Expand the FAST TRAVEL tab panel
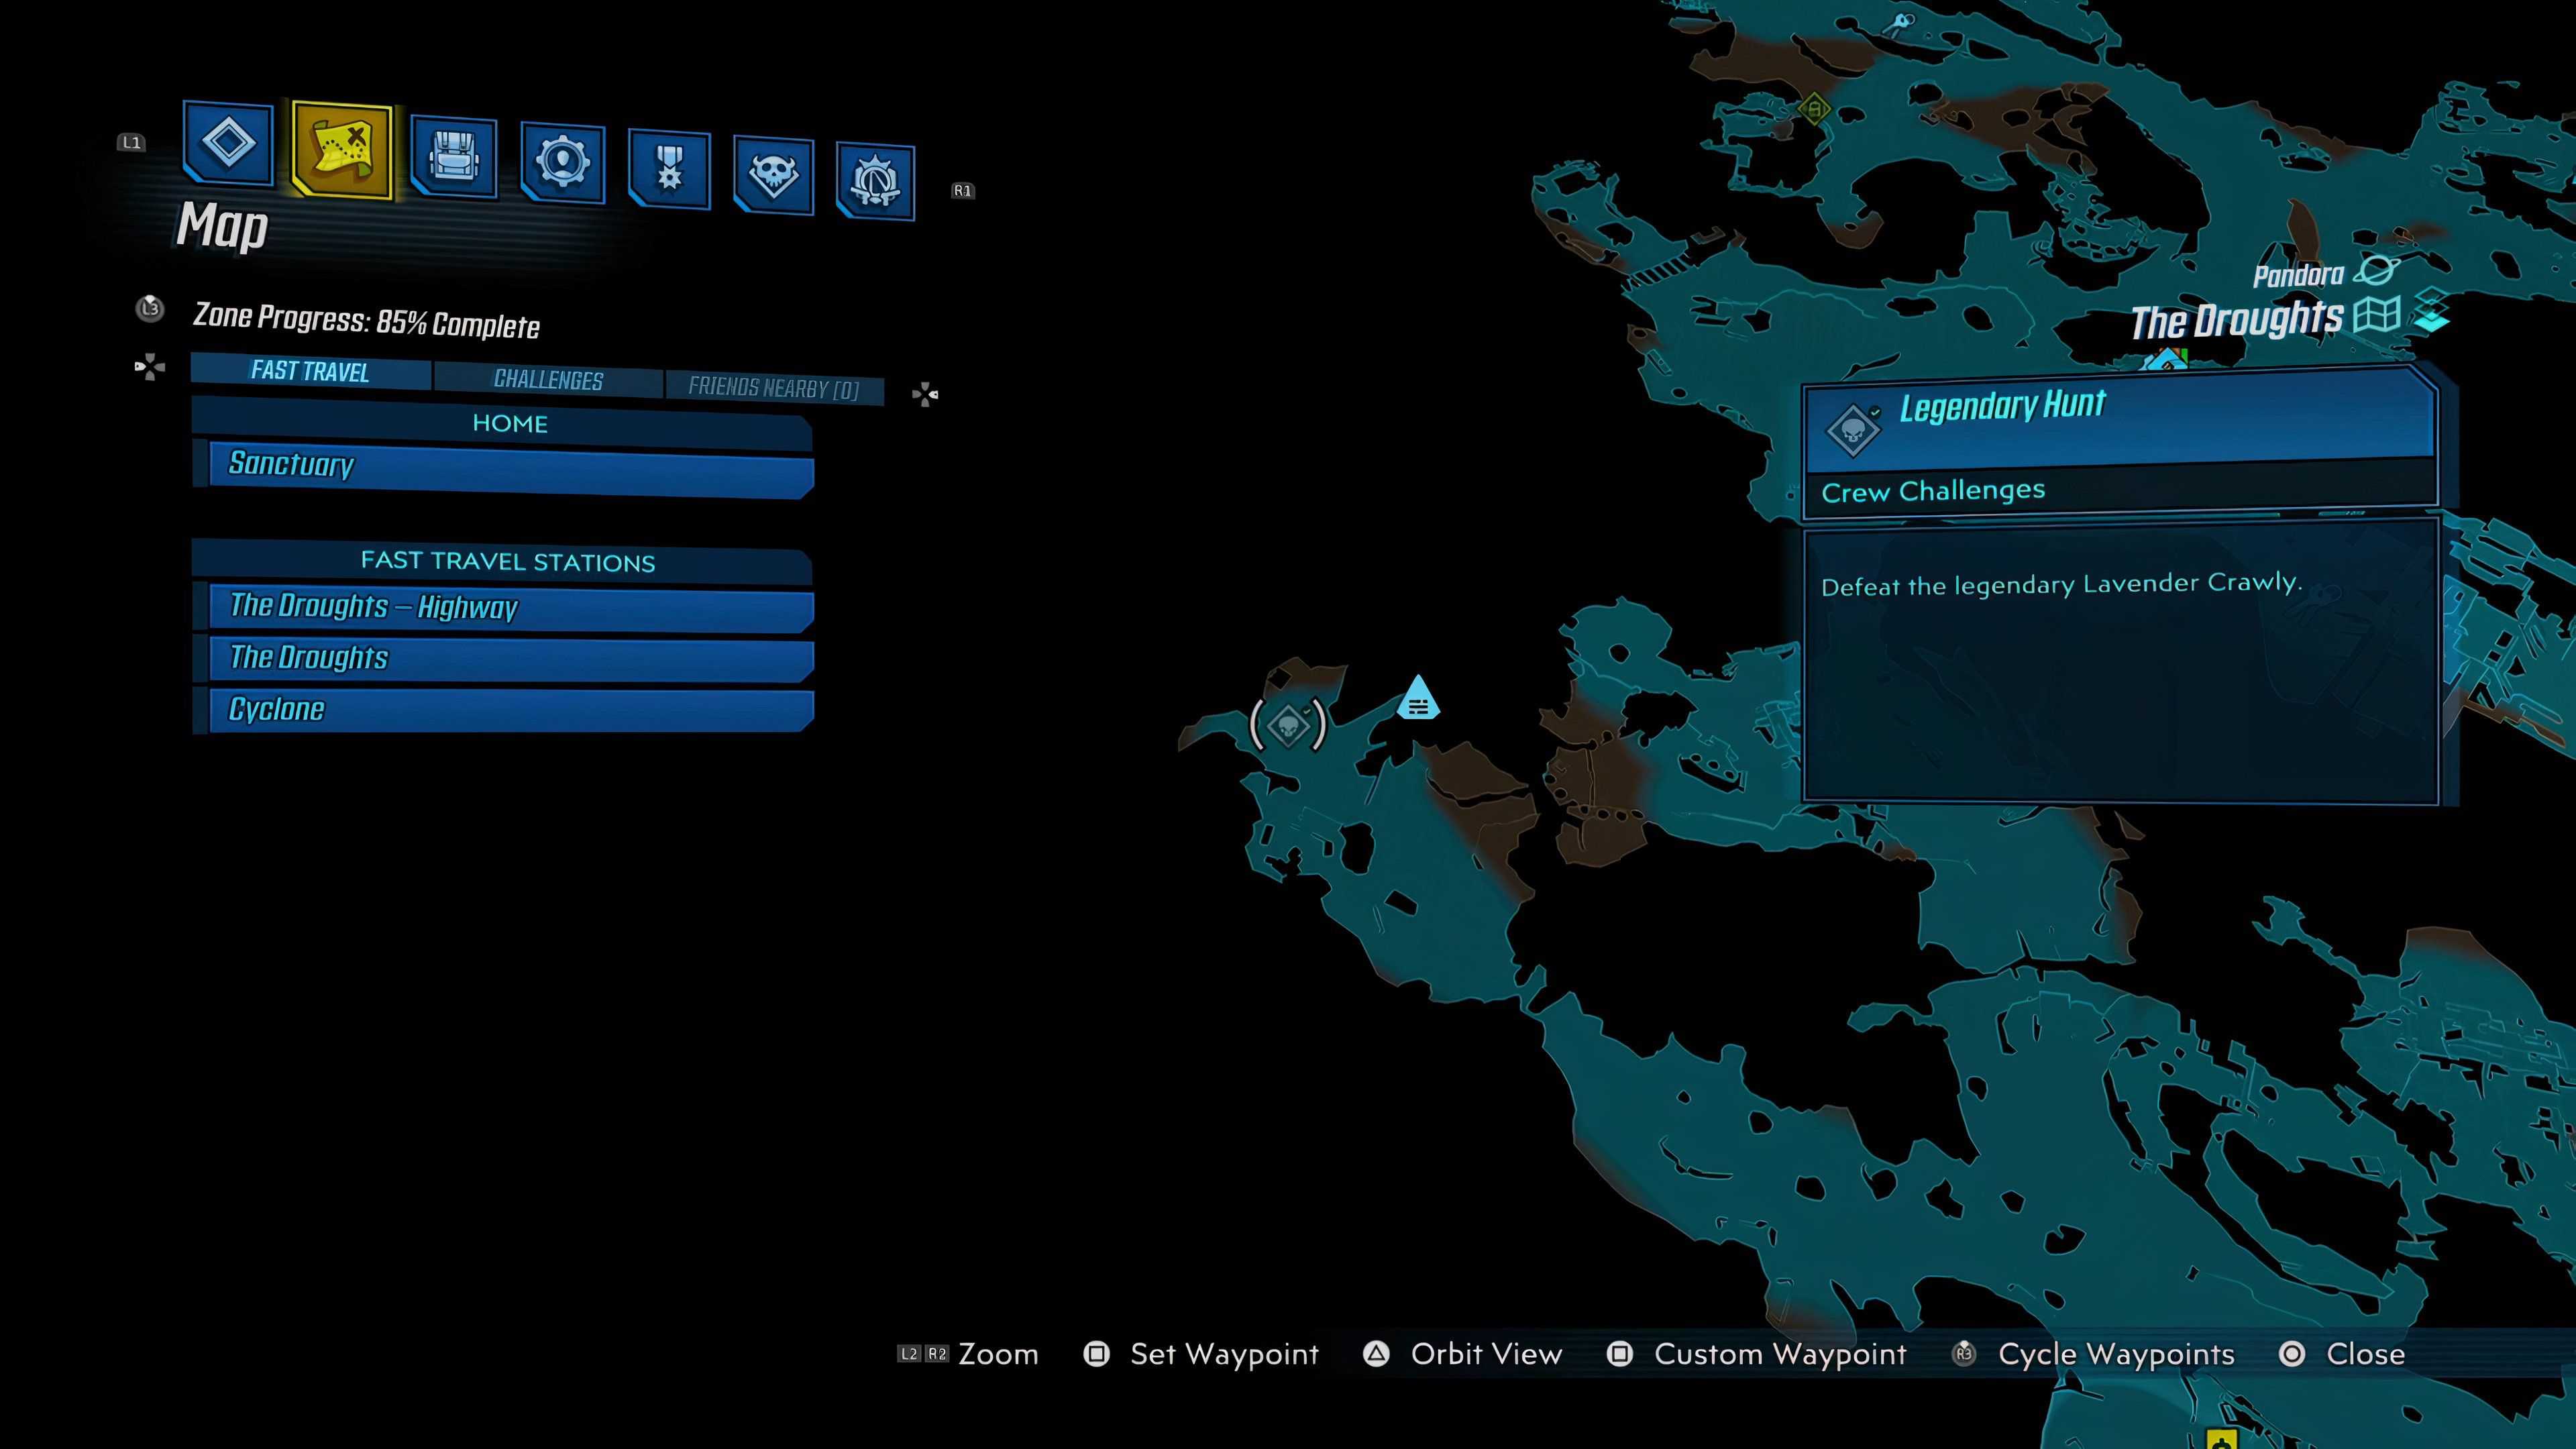The image size is (2576, 1449). (311, 372)
